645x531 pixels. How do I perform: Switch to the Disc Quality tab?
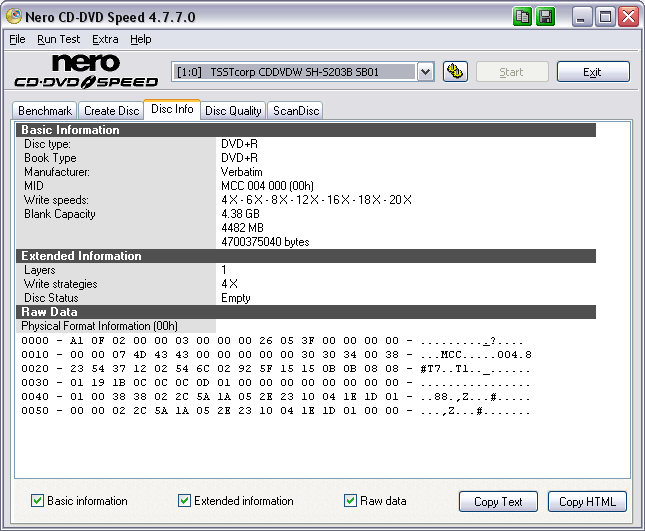click(233, 111)
